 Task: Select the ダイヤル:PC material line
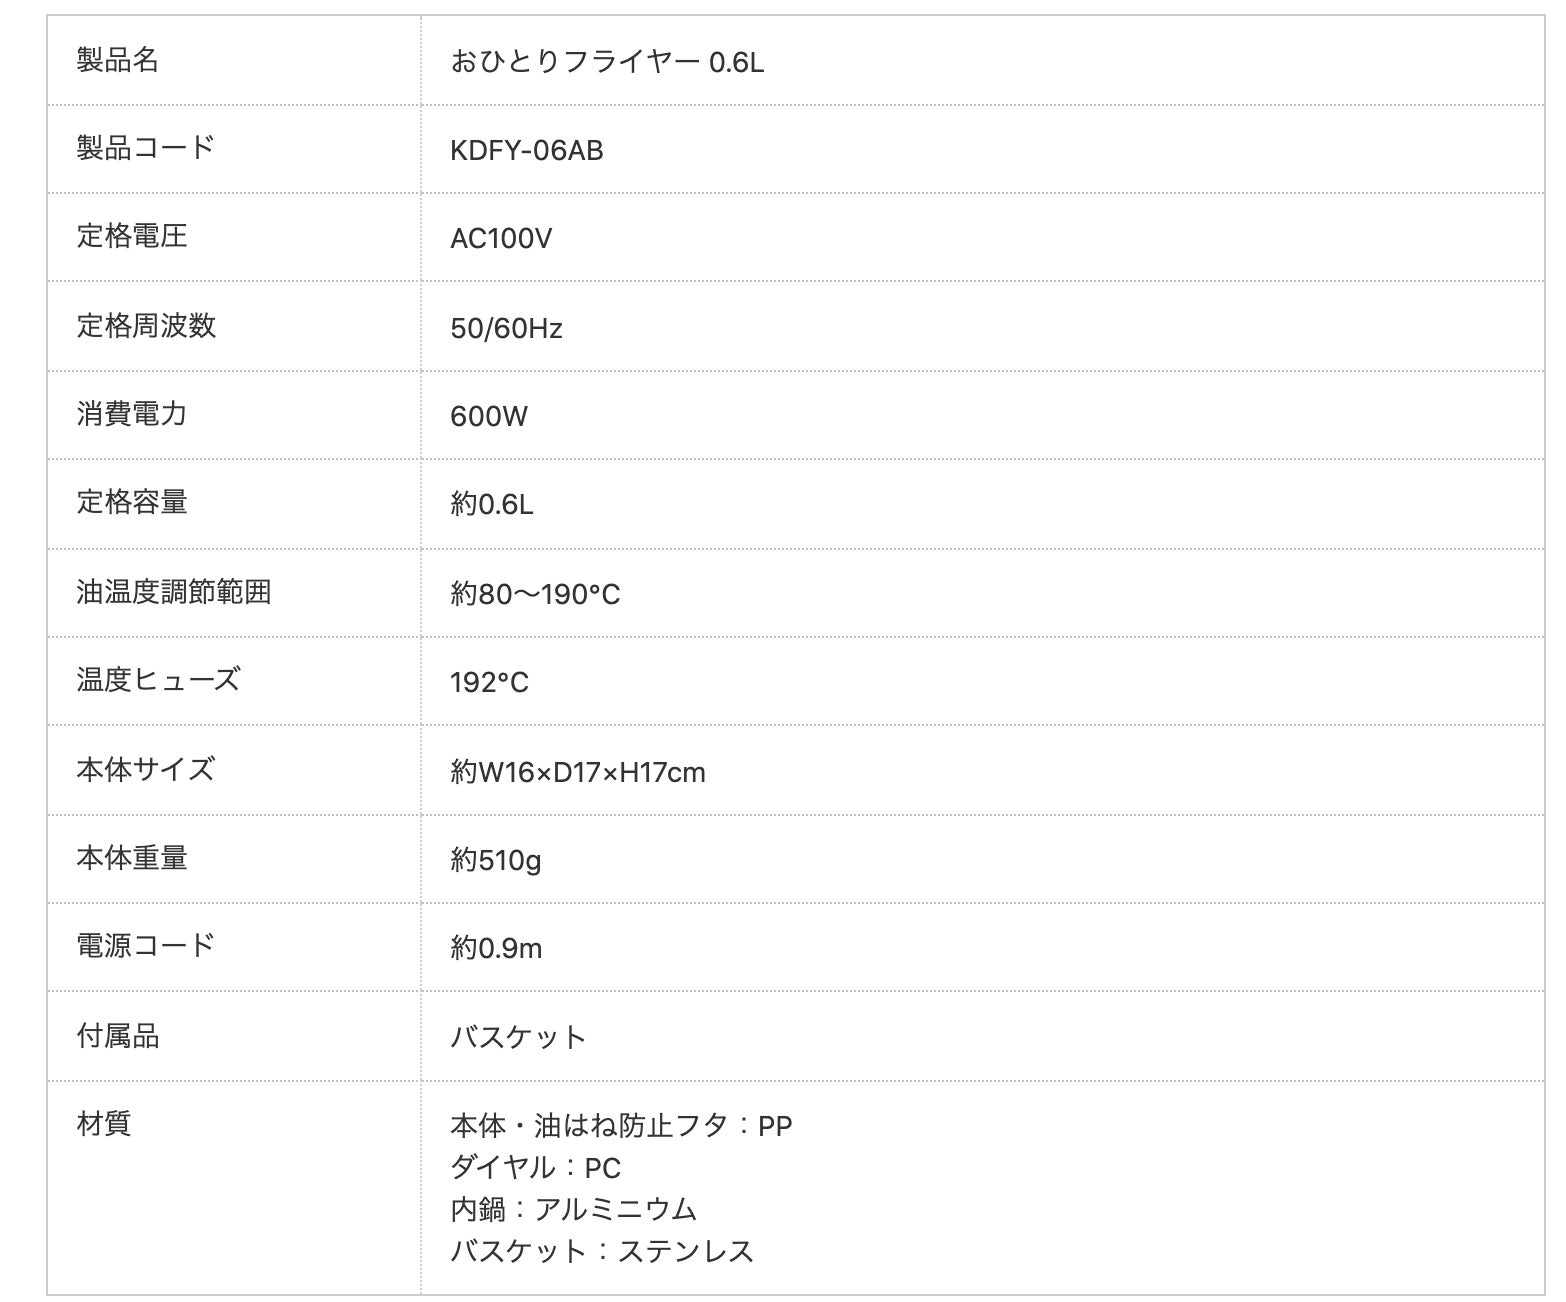535,1167
